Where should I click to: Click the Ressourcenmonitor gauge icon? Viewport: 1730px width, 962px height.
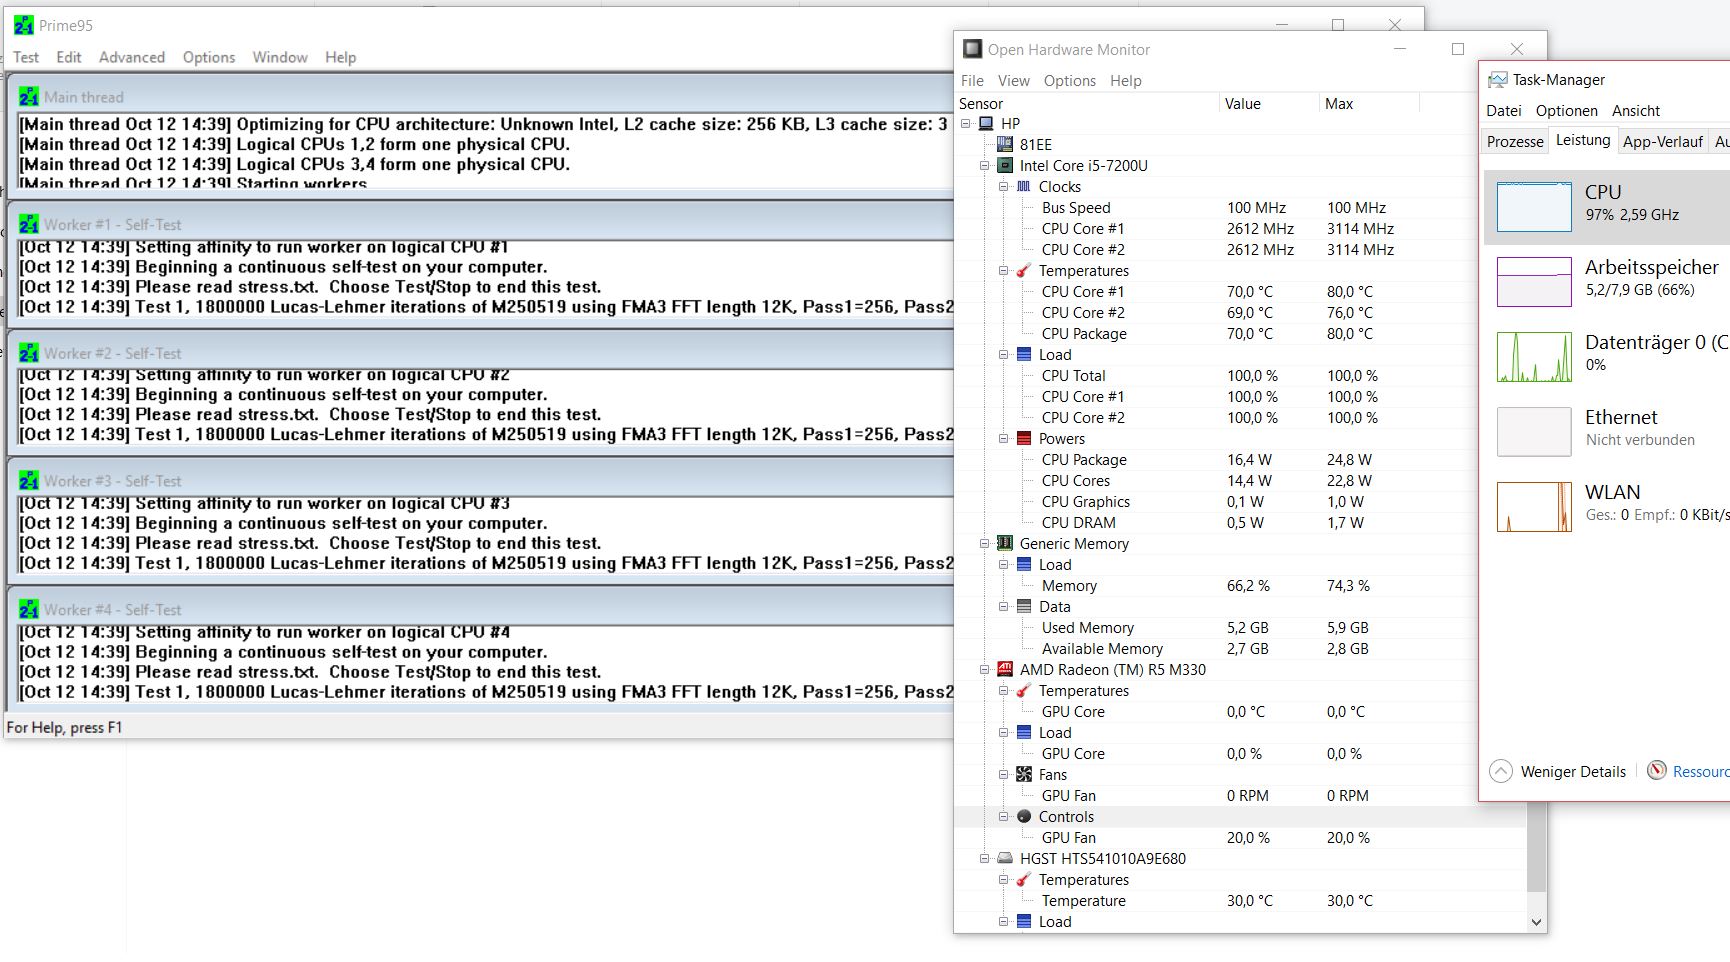(1657, 771)
